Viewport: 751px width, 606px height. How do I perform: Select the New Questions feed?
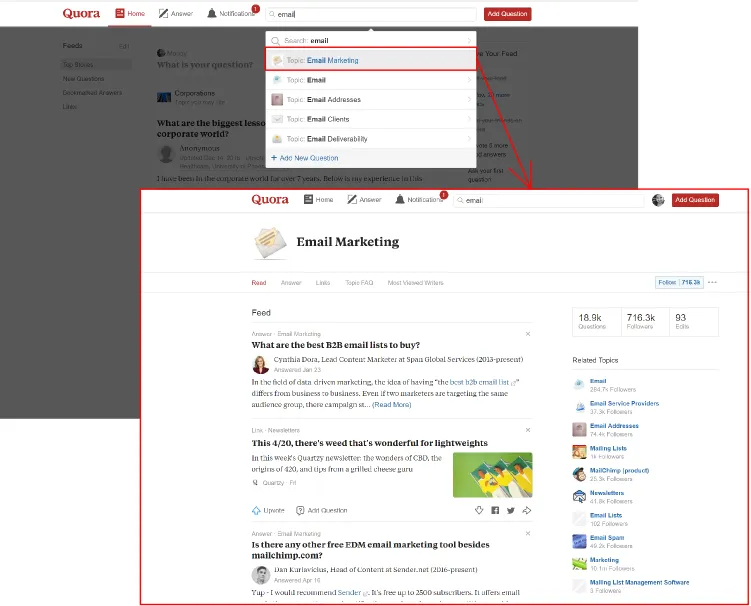tap(83, 79)
